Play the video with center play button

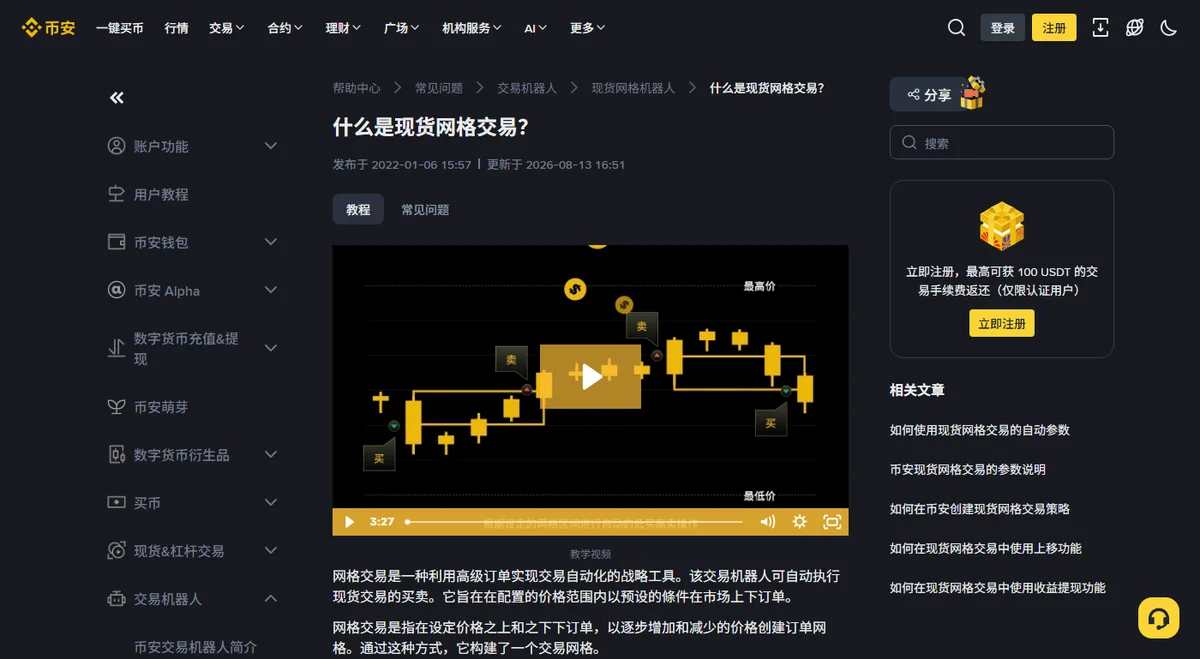[x=591, y=376]
